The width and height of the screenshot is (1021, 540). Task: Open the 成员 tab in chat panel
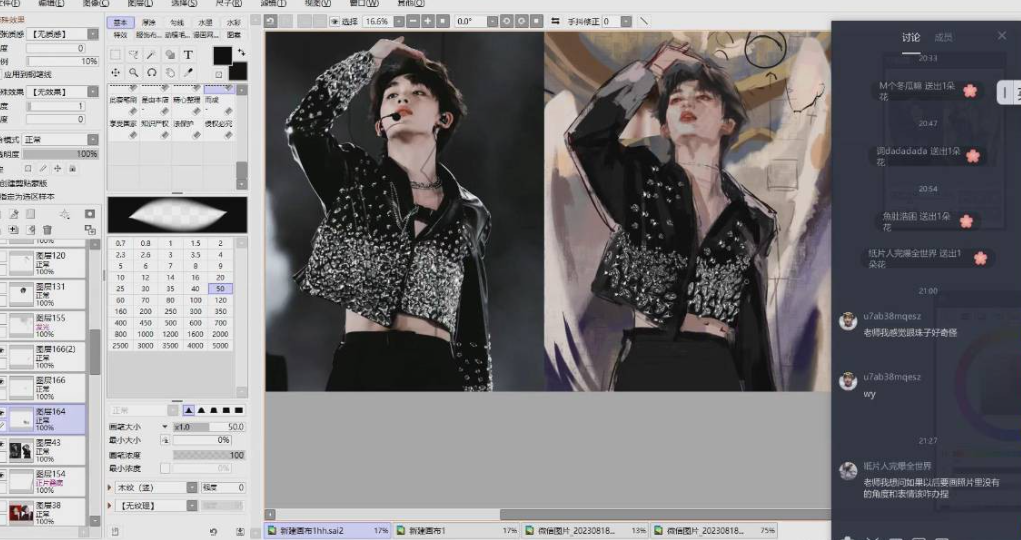point(943,38)
